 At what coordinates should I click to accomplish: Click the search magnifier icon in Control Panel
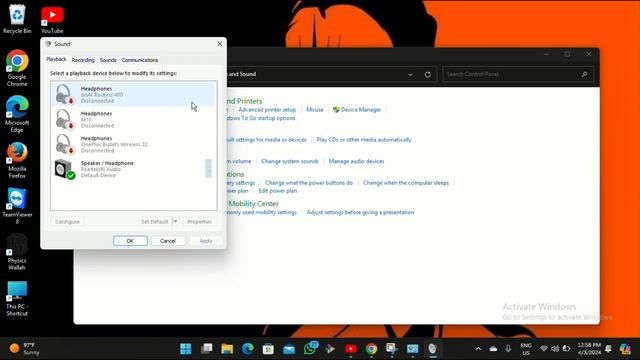(x=584, y=74)
